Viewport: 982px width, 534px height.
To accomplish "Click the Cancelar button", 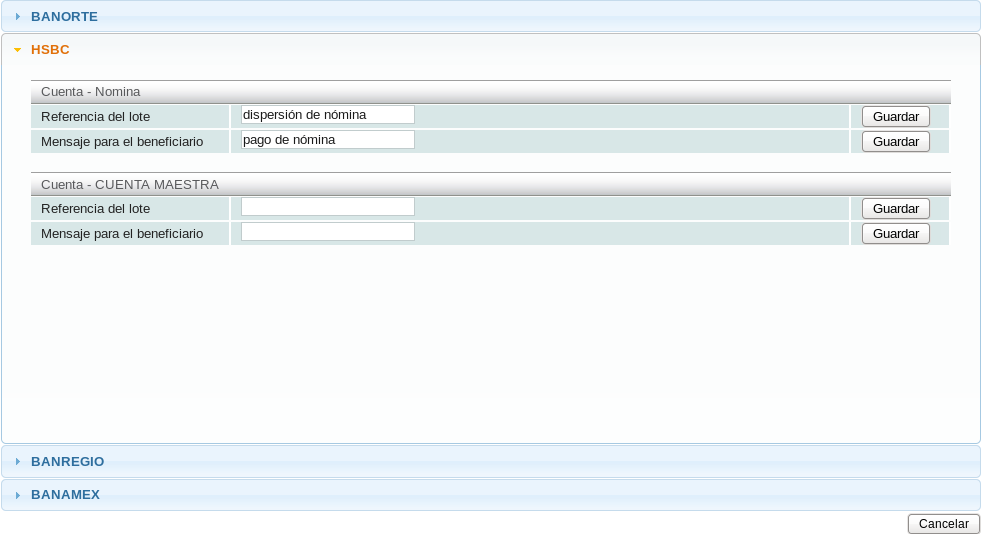I will point(943,524).
